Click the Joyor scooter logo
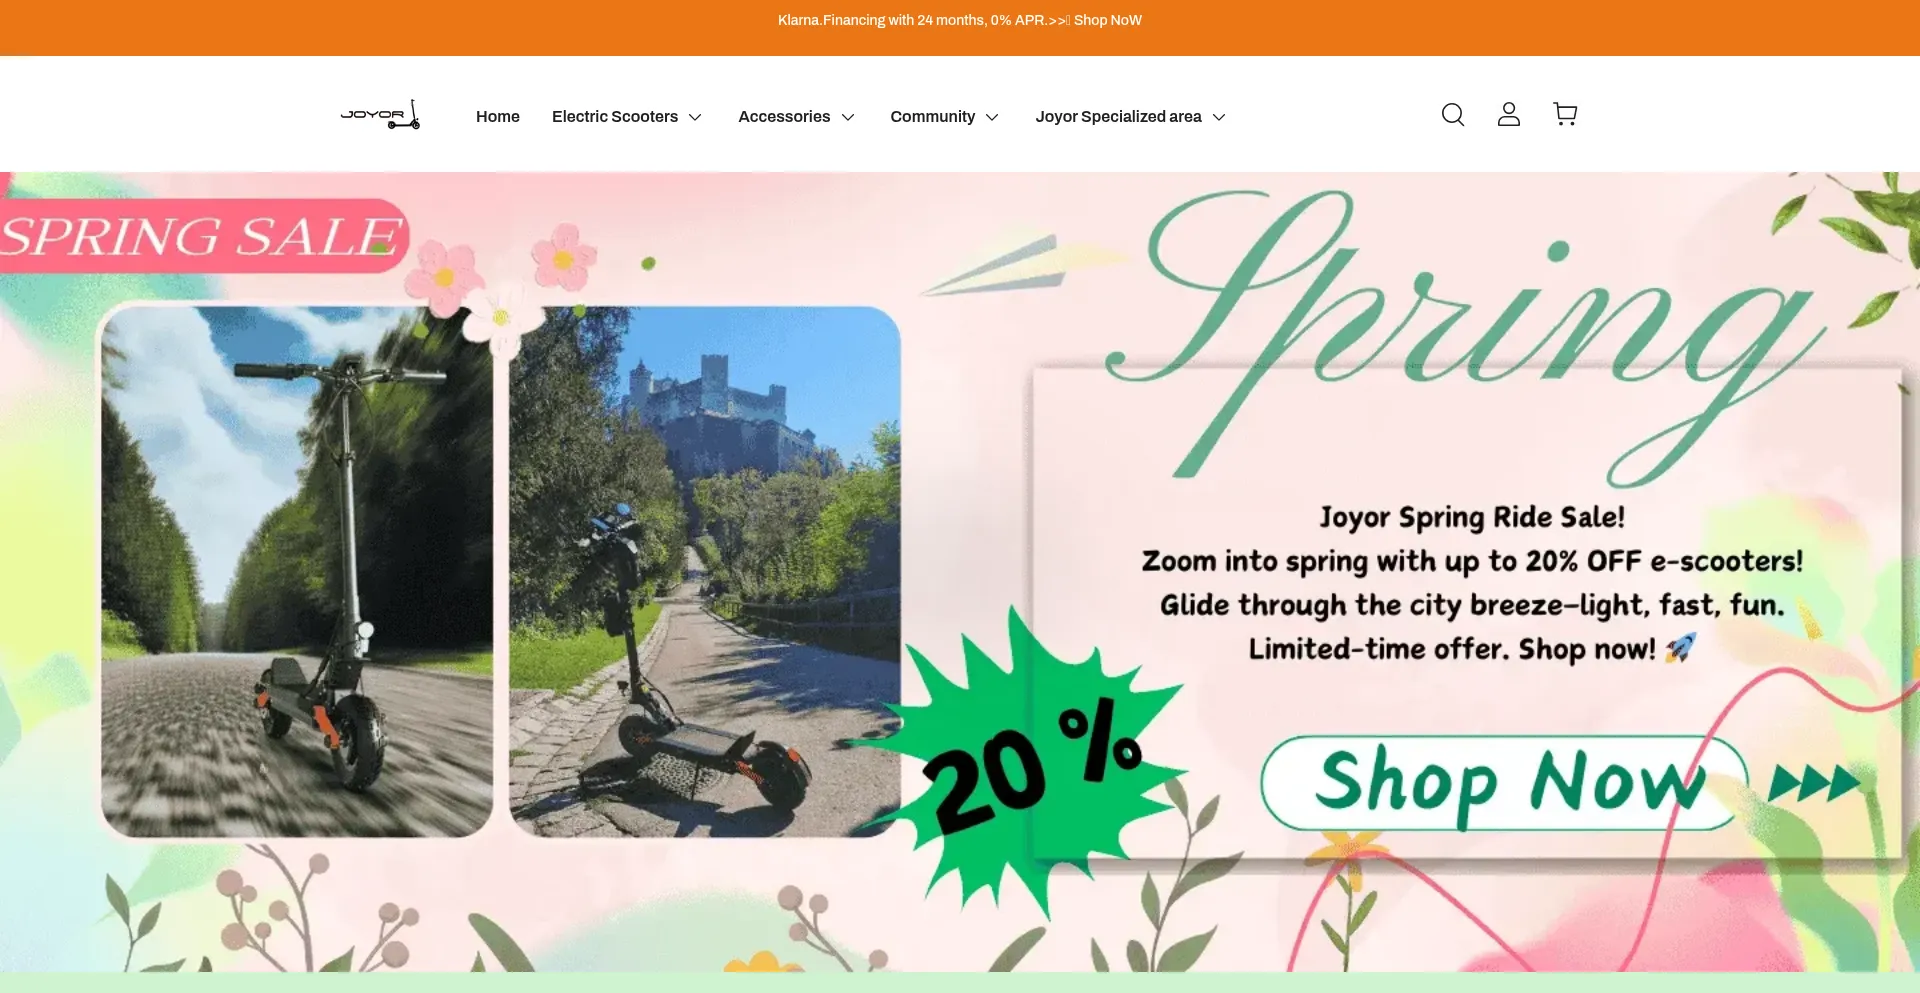 pyautogui.click(x=380, y=115)
